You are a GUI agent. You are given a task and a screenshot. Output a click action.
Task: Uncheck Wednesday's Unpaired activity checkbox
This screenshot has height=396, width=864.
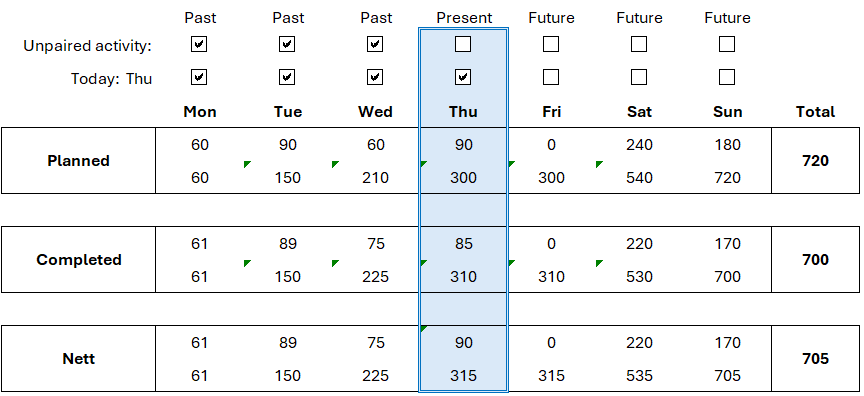(x=375, y=44)
